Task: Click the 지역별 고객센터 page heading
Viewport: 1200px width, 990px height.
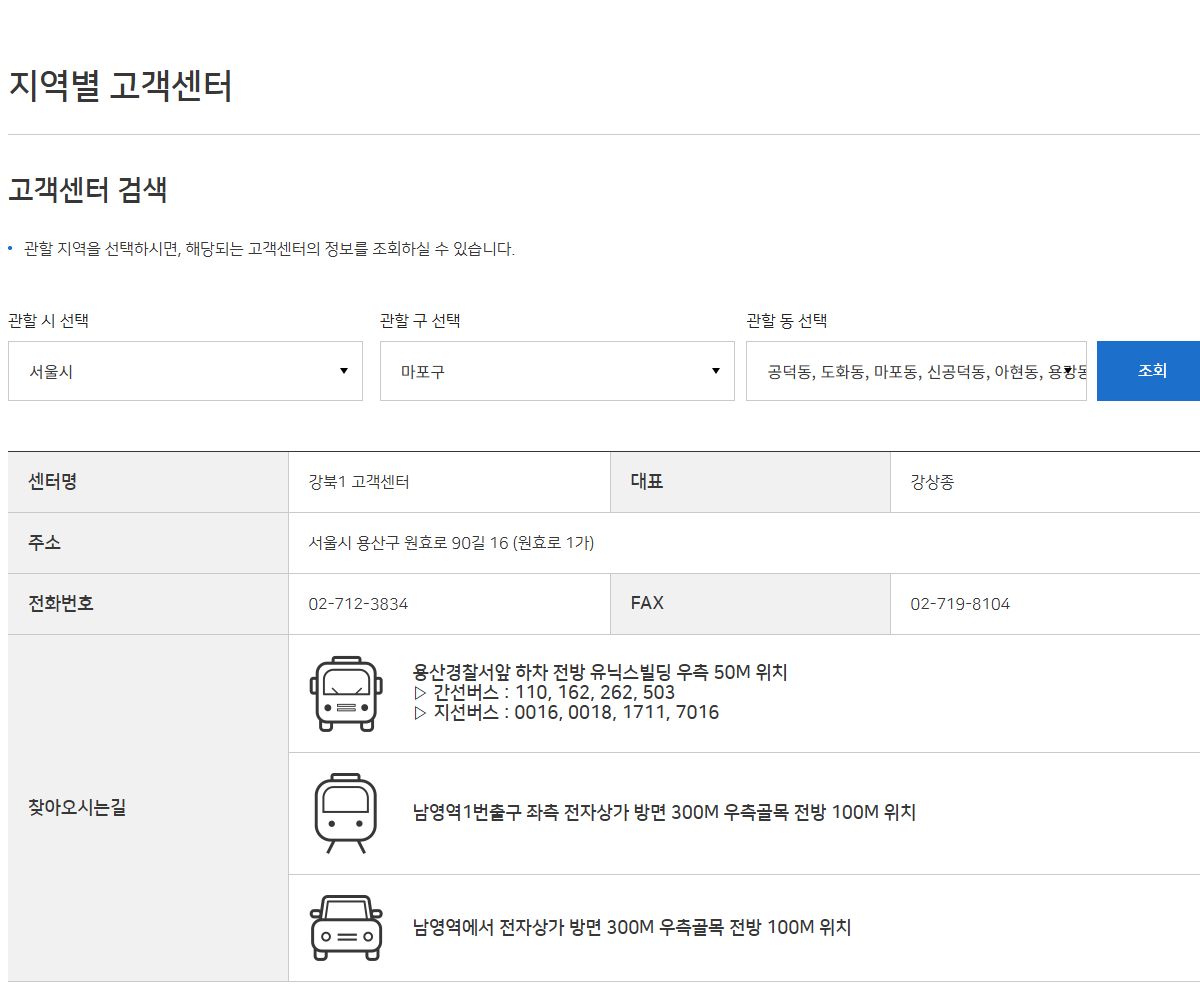Action: pos(120,86)
